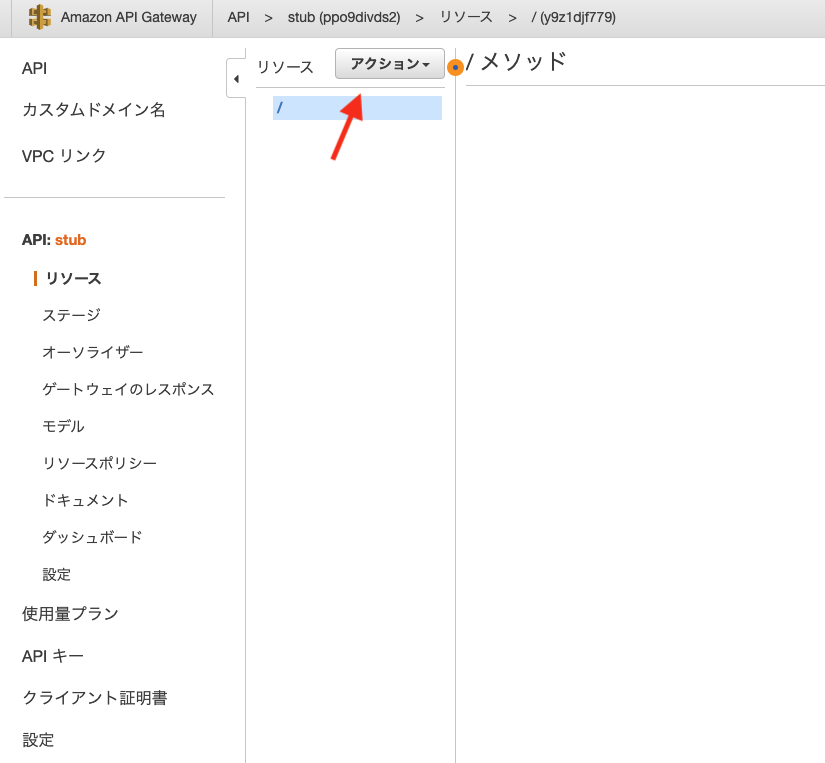Open 使用量プラン in left navigation
The image size is (825, 763).
[x=70, y=614]
